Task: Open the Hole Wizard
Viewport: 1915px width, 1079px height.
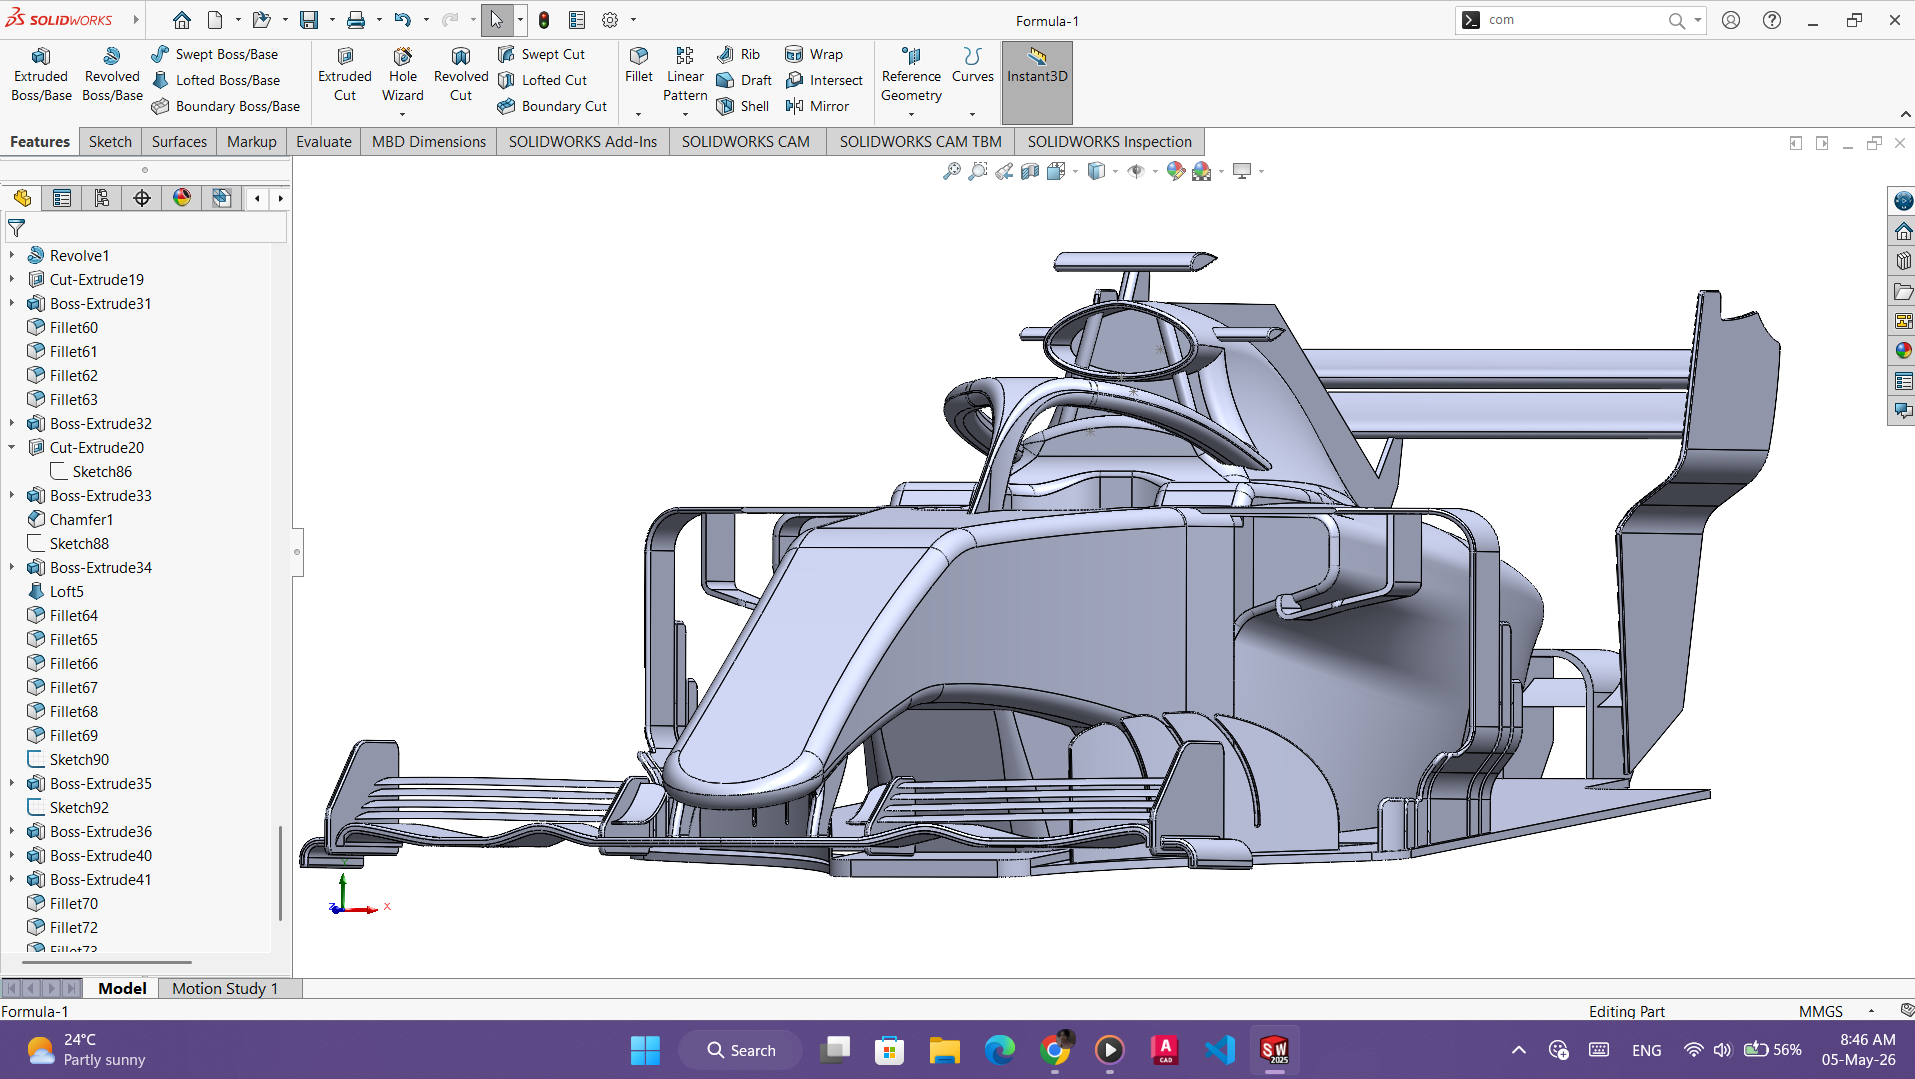Action: click(x=403, y=75)
